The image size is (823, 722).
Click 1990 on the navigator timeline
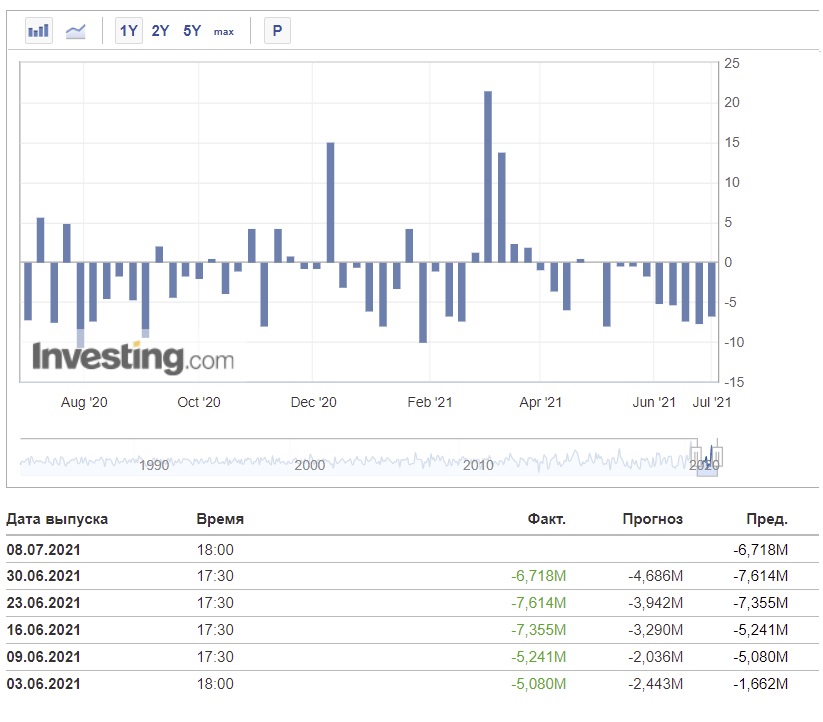pyautogui.click(x=154, y=465)
